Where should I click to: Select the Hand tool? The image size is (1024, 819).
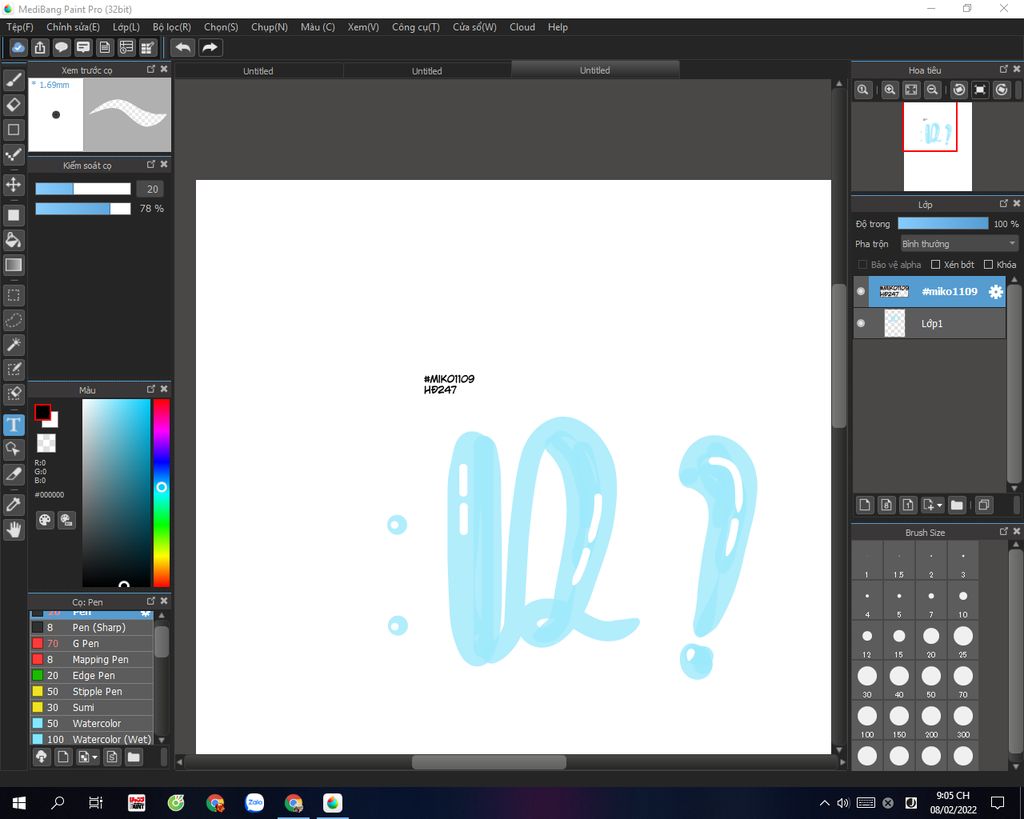(13, 530)
